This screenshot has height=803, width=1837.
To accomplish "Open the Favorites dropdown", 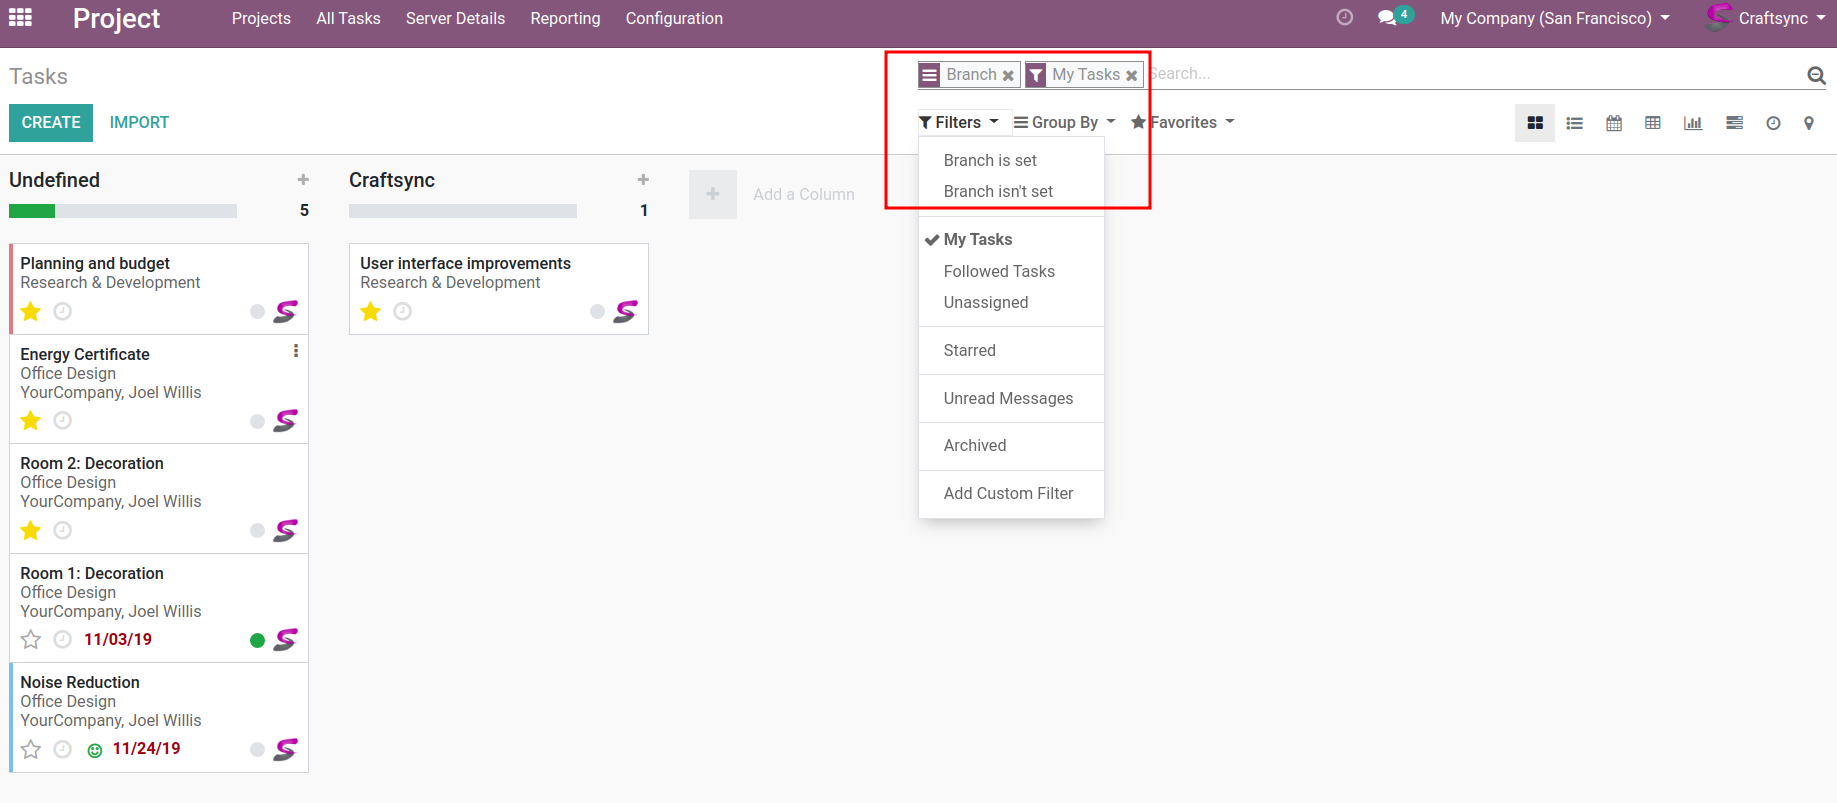I will (1183, 122).
